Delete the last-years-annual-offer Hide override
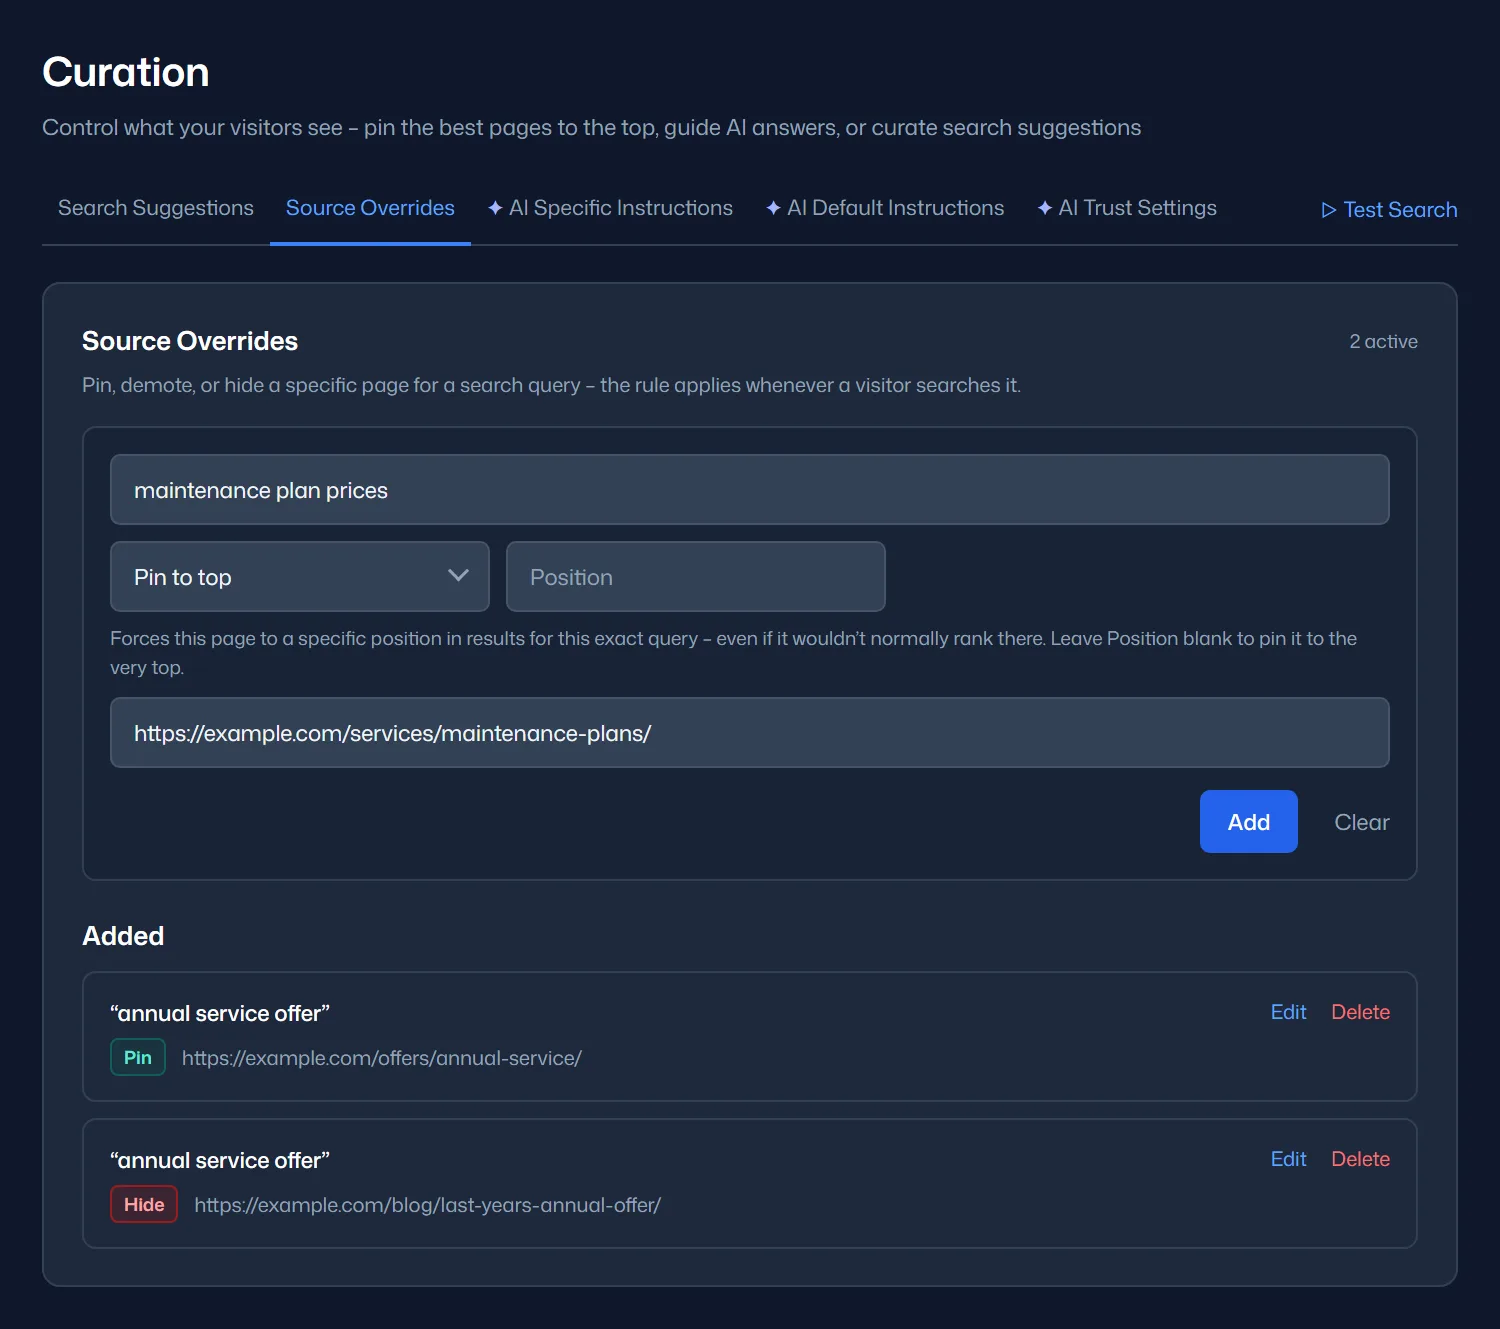Image resolution: width=1500 pixels, height=1329 pixels. click(x=1361, y=1159)
